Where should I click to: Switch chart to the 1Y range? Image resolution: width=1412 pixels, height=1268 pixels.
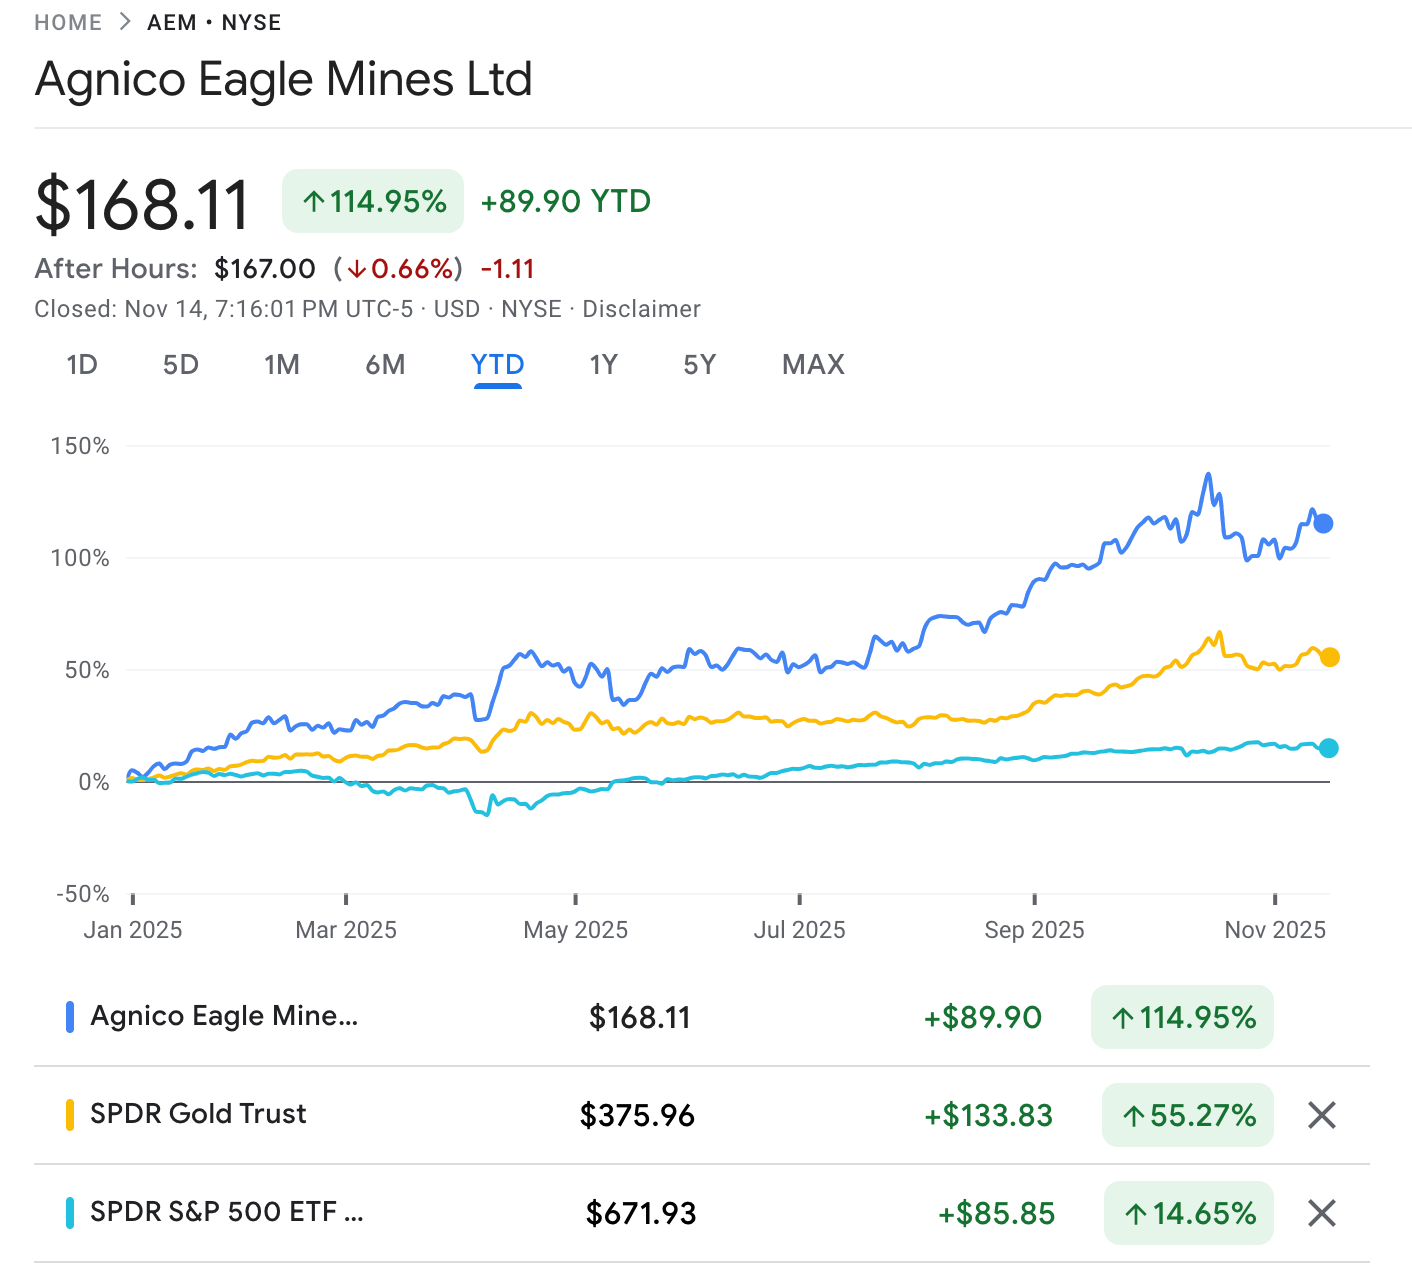click(x=604, y=365)
